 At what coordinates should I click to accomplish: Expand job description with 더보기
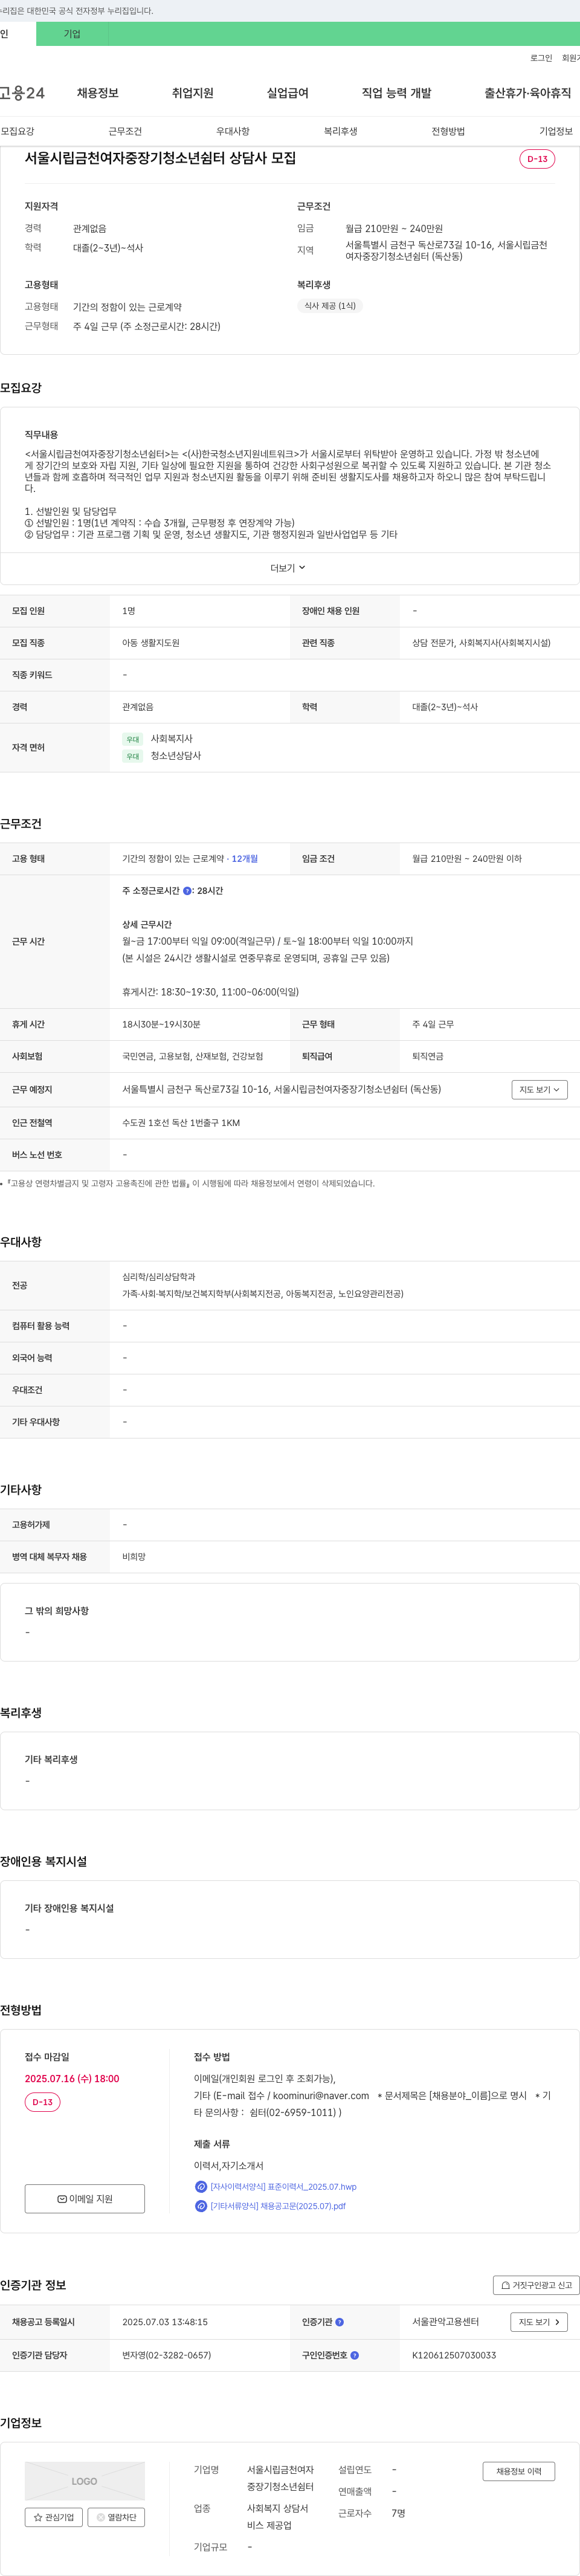tap(288, 568)
